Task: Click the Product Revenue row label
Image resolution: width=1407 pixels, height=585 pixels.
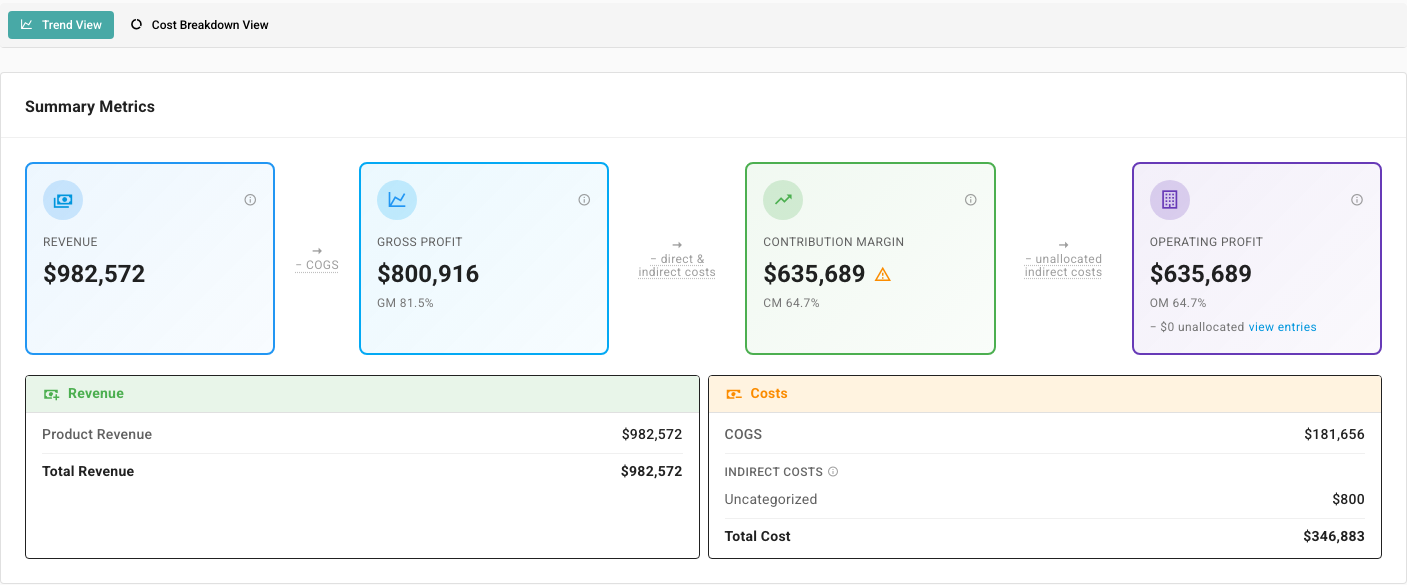Action: pyautogui.click(x=97, y=434)
